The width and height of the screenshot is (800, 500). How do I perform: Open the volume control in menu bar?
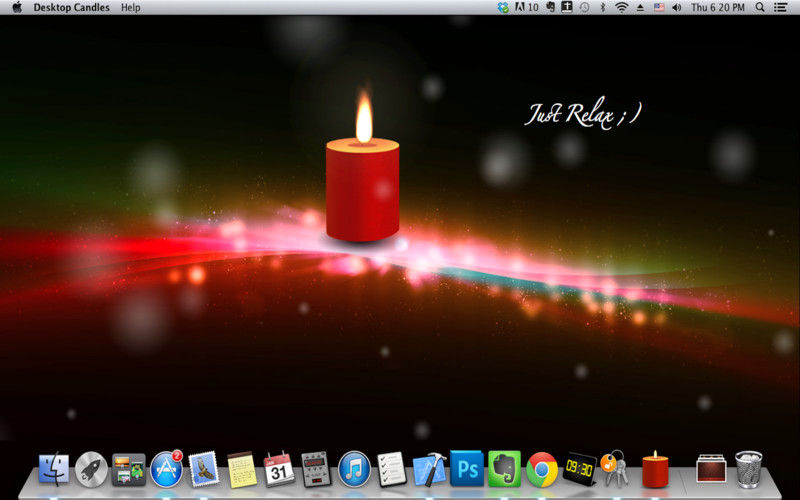(x=677, y=8)
